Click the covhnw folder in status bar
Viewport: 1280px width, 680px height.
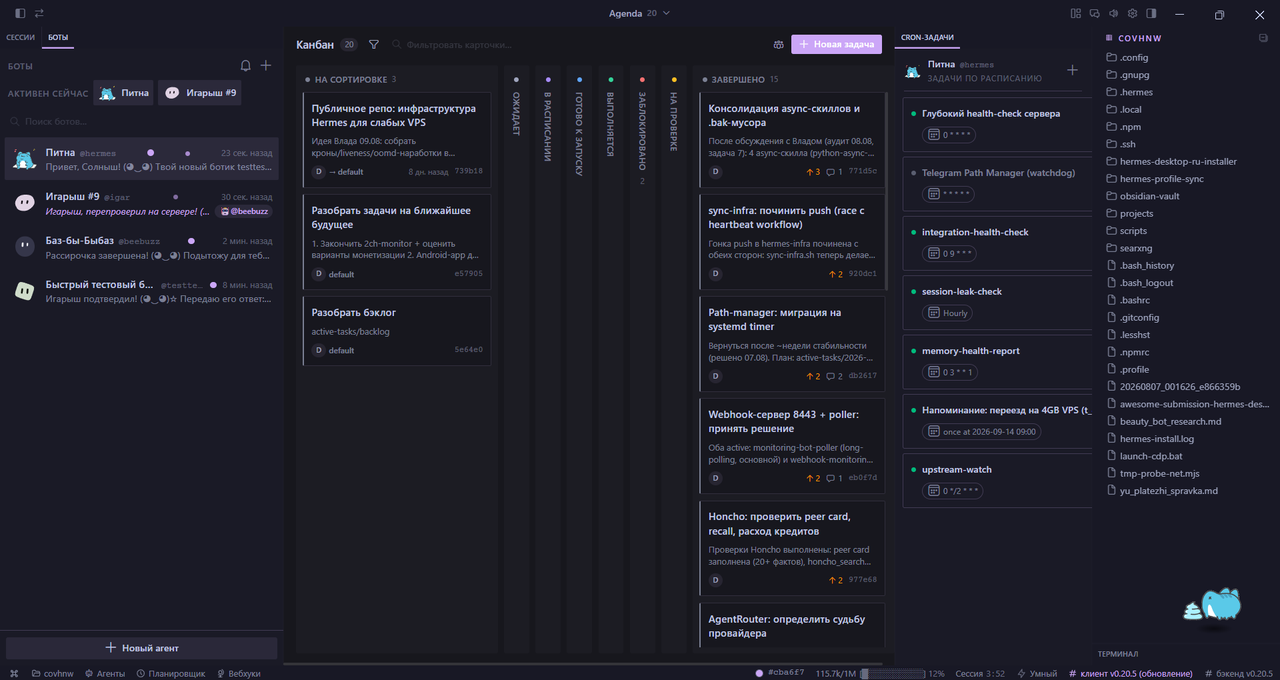(x=53, y=674)
